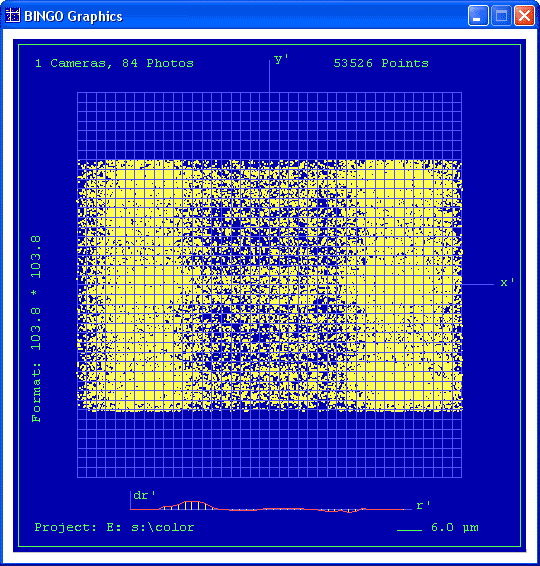Click the dr' label of distortion curve
This screenshot has height=566, width=540.
click(144, 495)
